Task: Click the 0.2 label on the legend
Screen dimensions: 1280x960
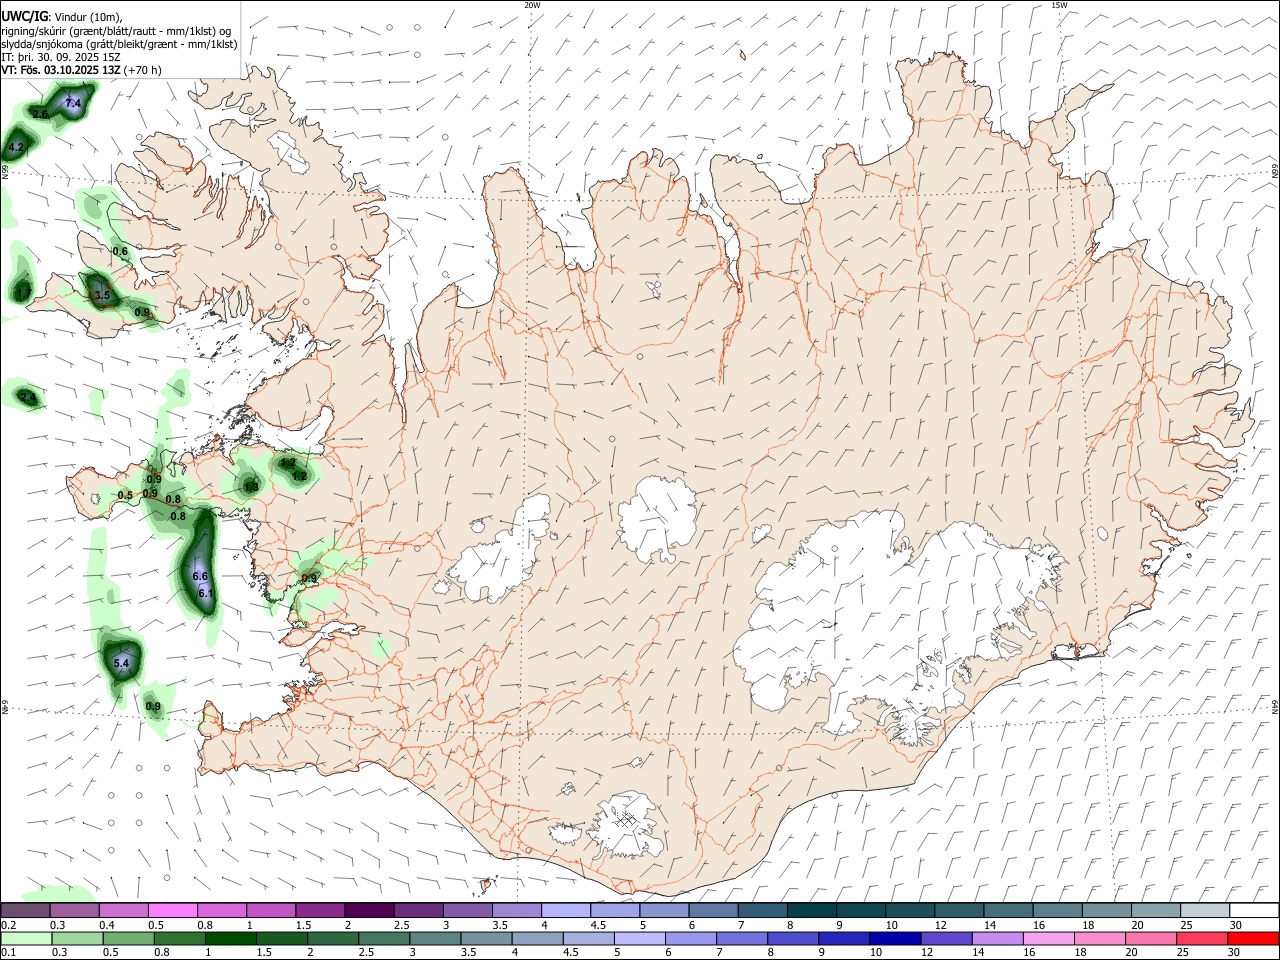Action: 8,925
